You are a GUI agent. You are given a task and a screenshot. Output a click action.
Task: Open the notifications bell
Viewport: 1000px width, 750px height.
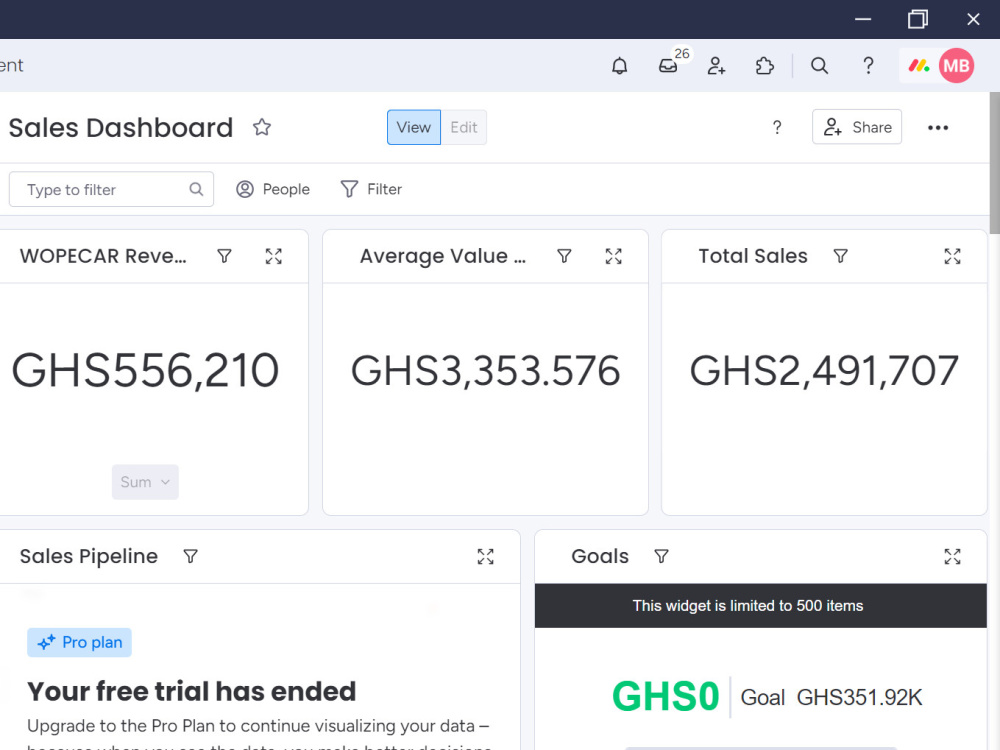pyautogui.click(x=619, y=66)
